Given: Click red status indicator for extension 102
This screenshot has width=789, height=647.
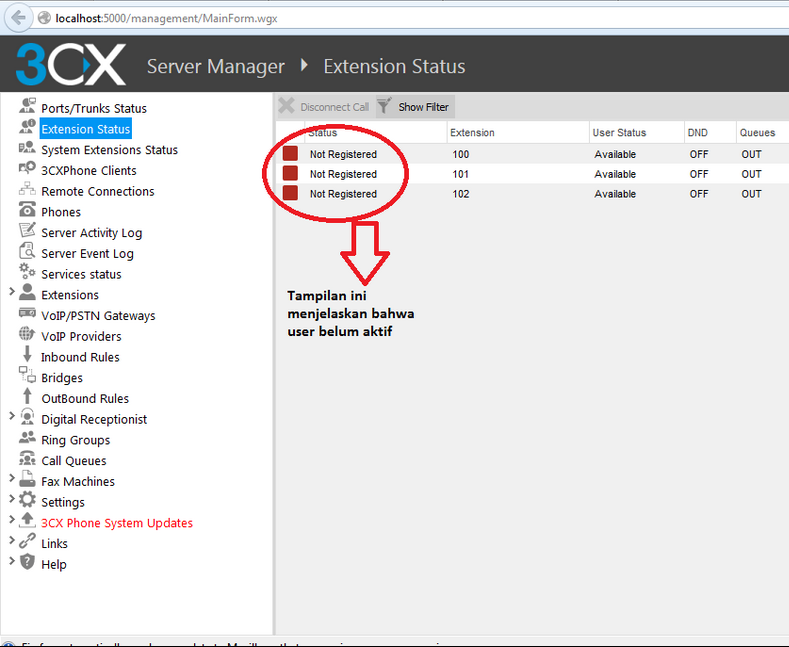Looking at the screenshot, I should (x=290, y=193).
